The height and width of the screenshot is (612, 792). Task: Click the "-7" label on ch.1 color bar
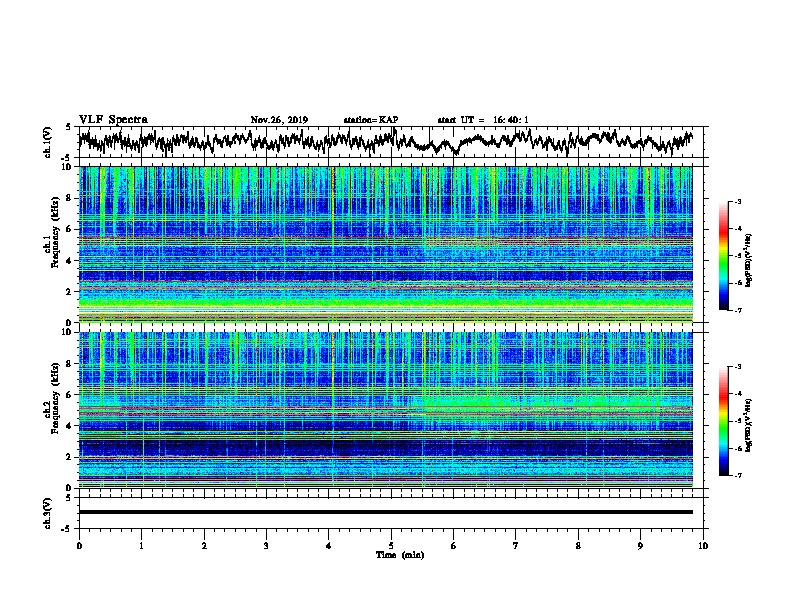coord(737,311)
